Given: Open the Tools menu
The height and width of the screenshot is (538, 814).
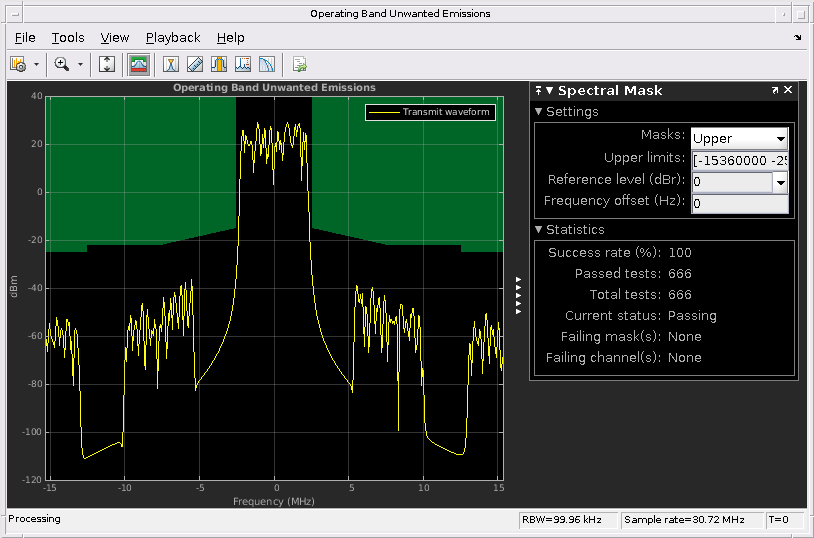Looking at the screenshot, I should [x=68, y=37].
